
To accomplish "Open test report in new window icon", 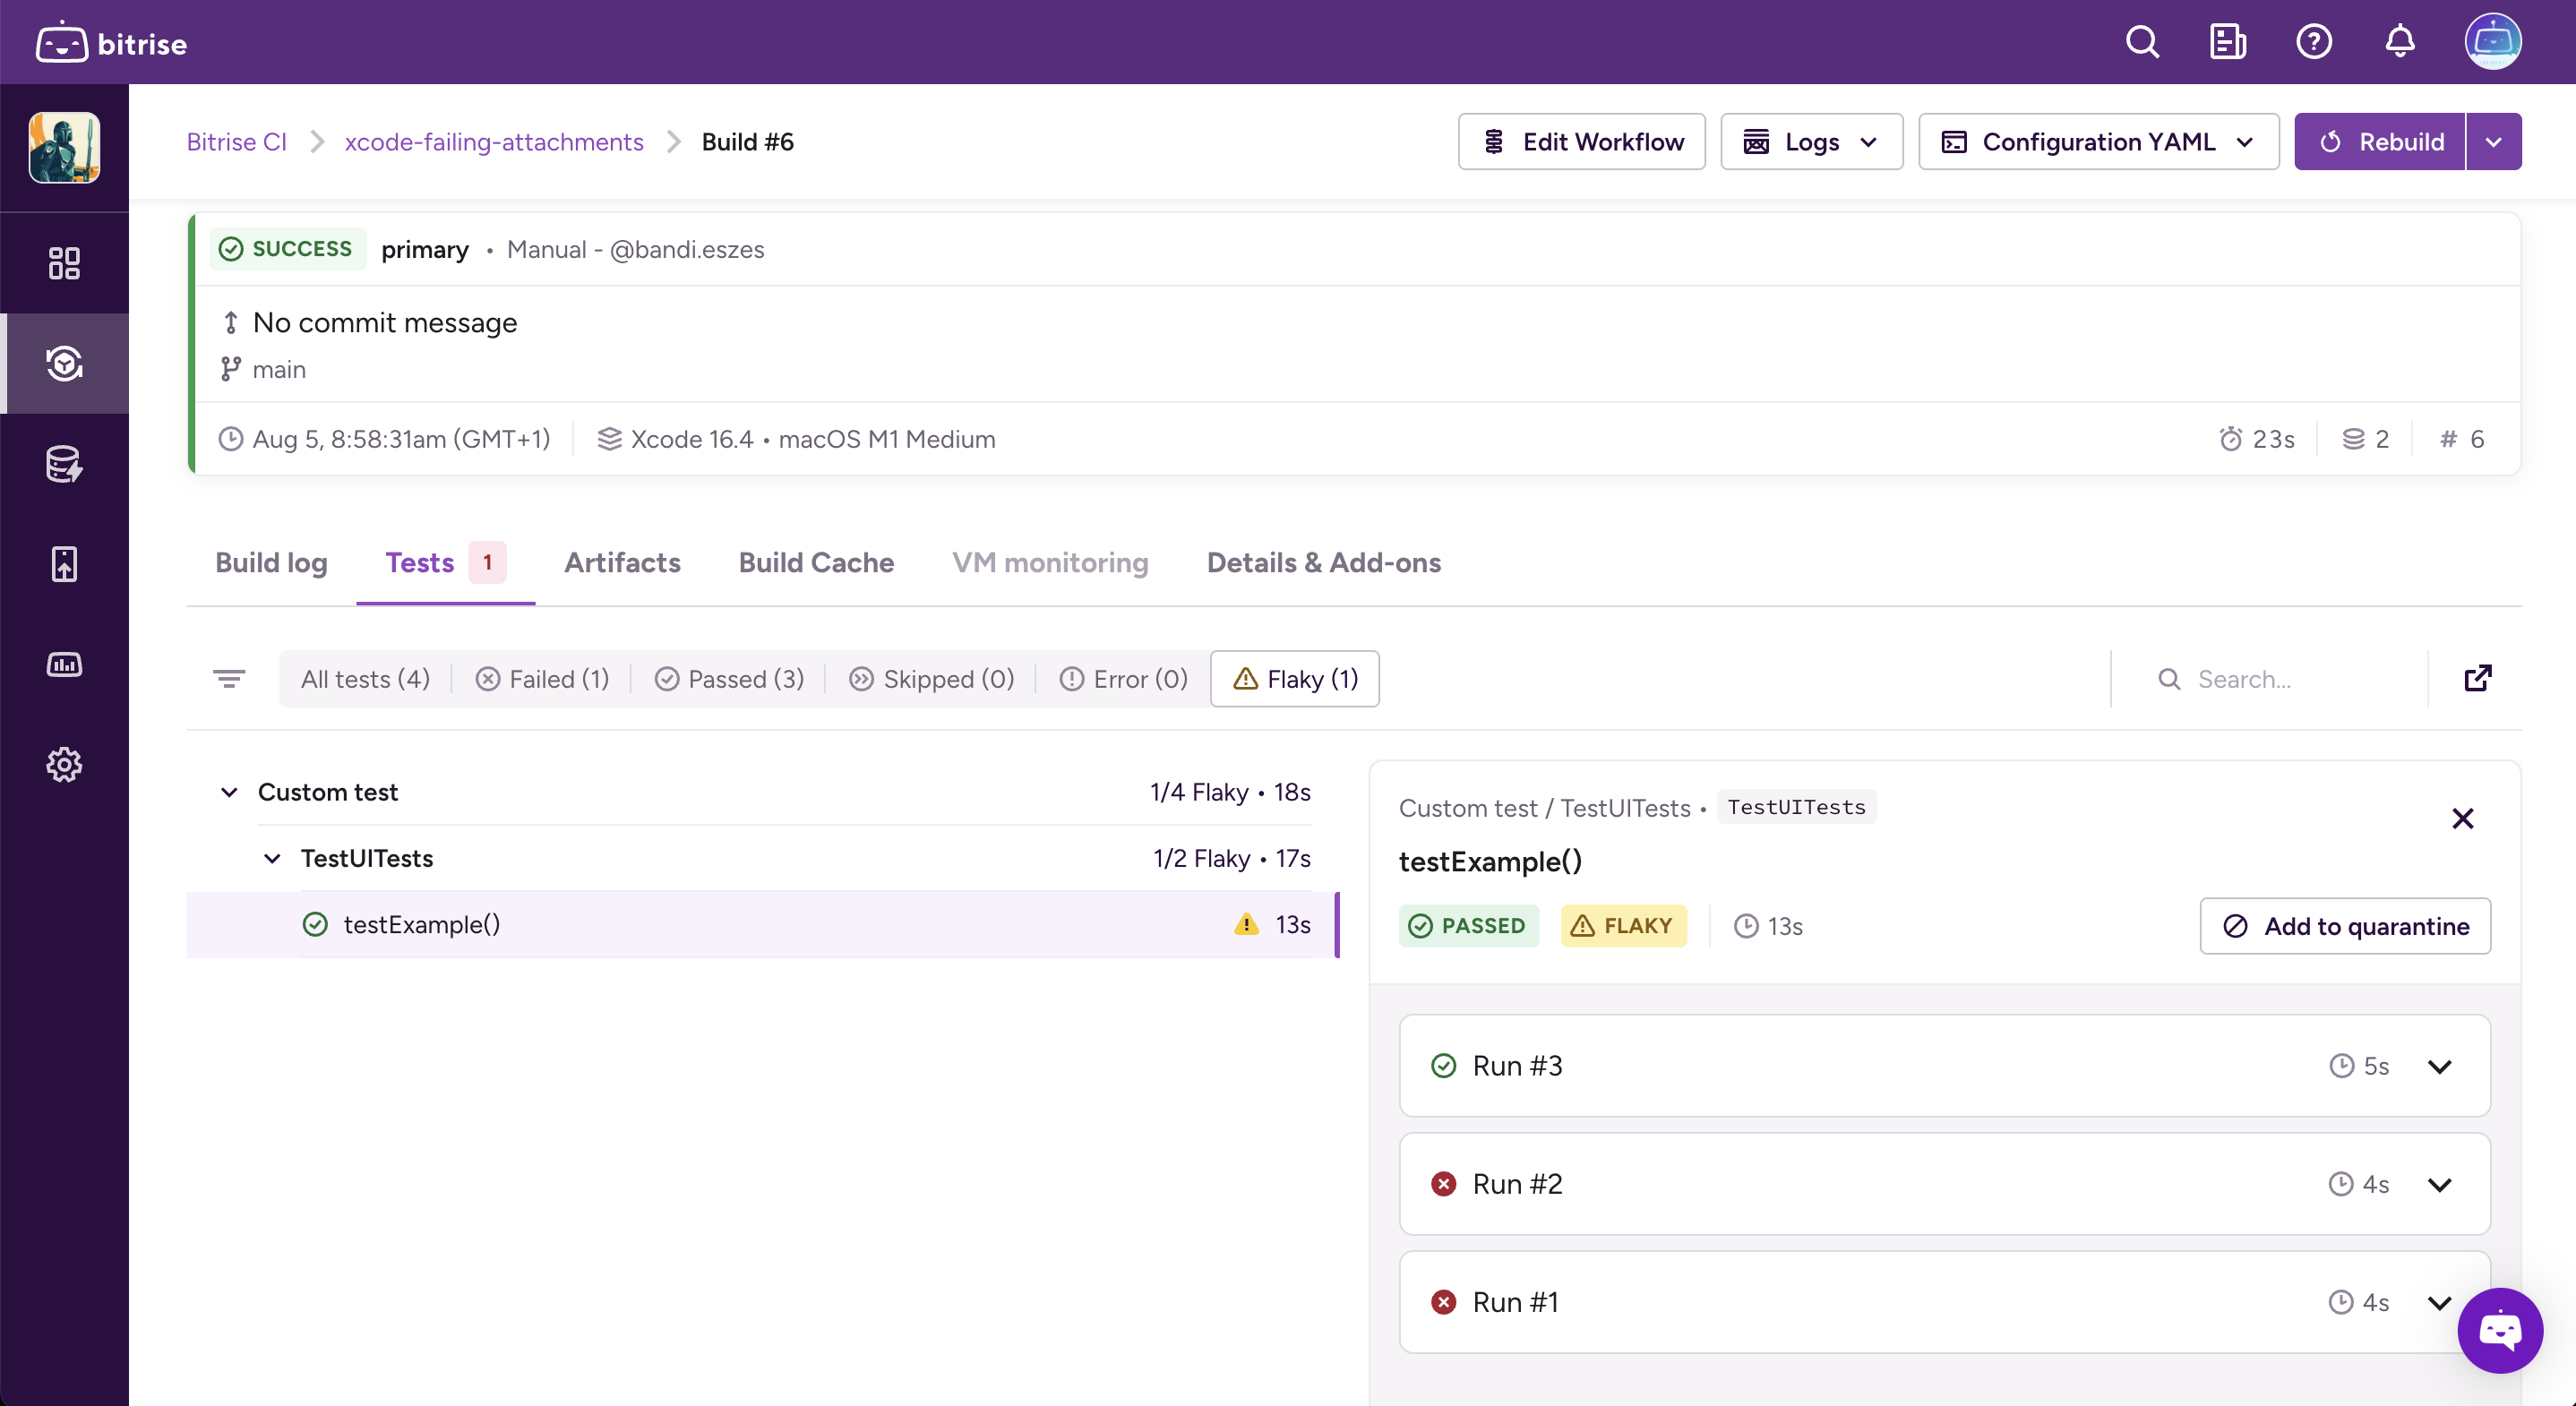I will [x=2477, y=679].
